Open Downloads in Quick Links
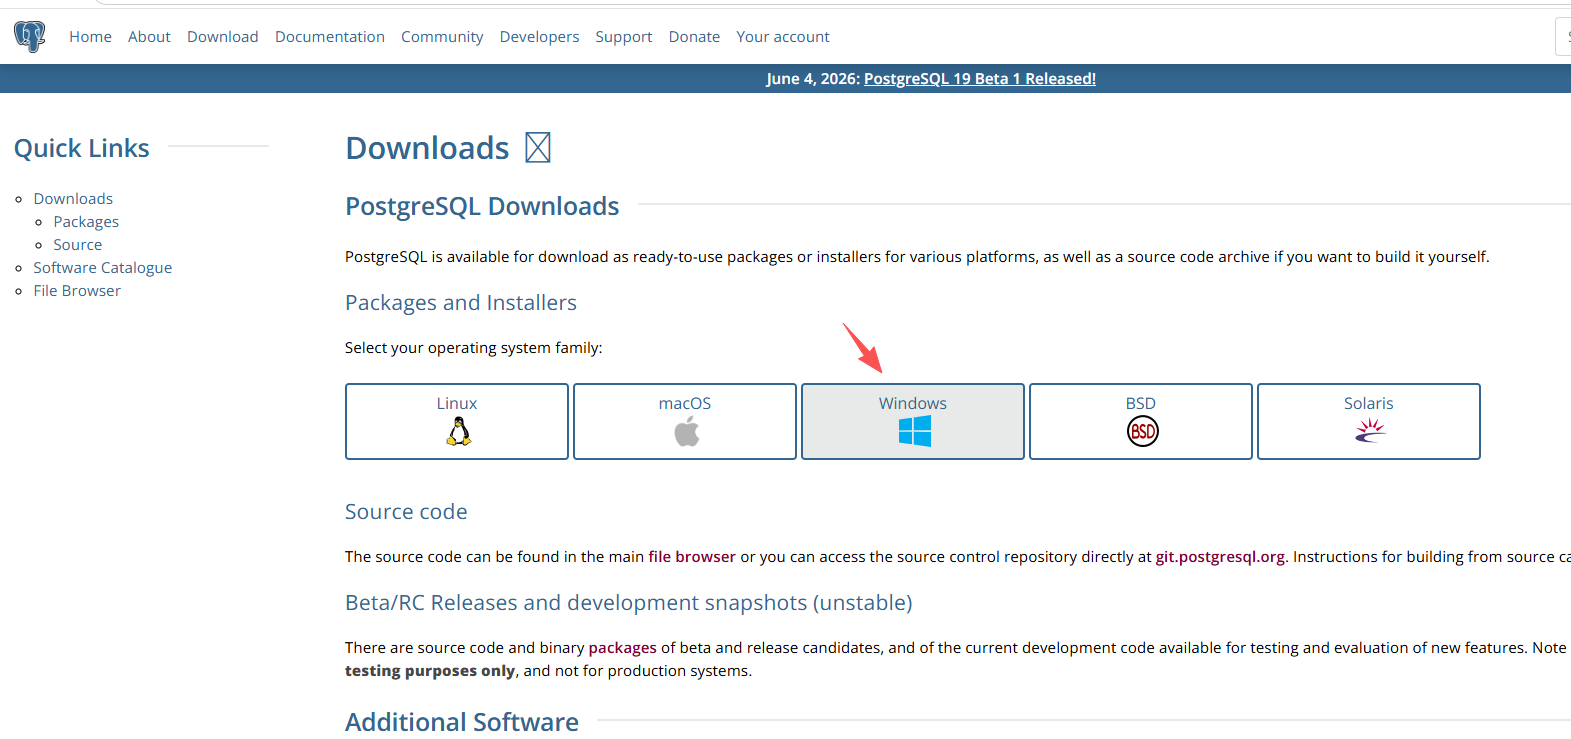Image resolution: width=1571 pixels, height=739 pixels. point(73,199)
